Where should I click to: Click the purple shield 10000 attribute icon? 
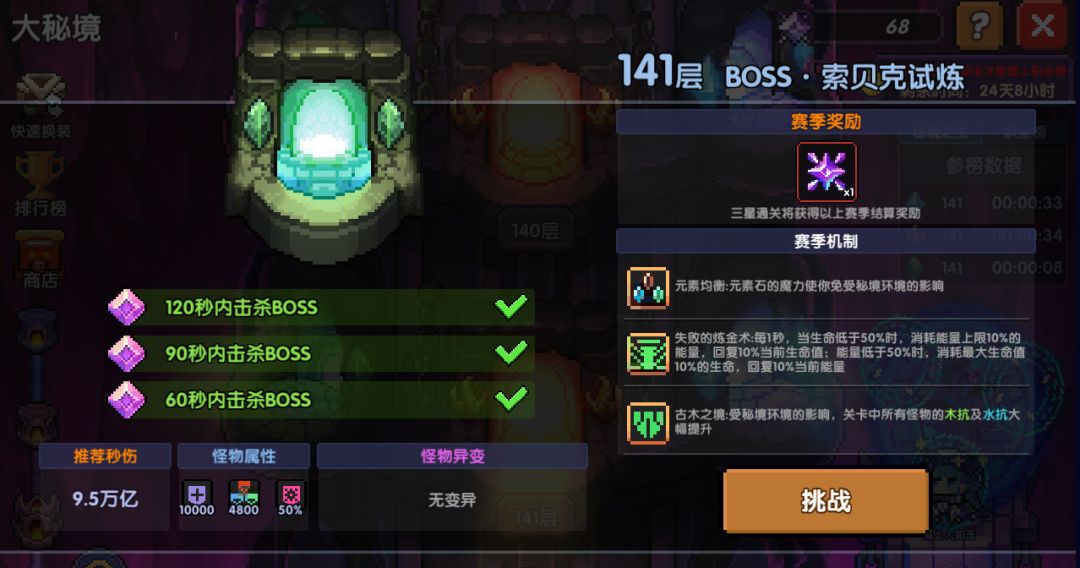tap(197, 498)
